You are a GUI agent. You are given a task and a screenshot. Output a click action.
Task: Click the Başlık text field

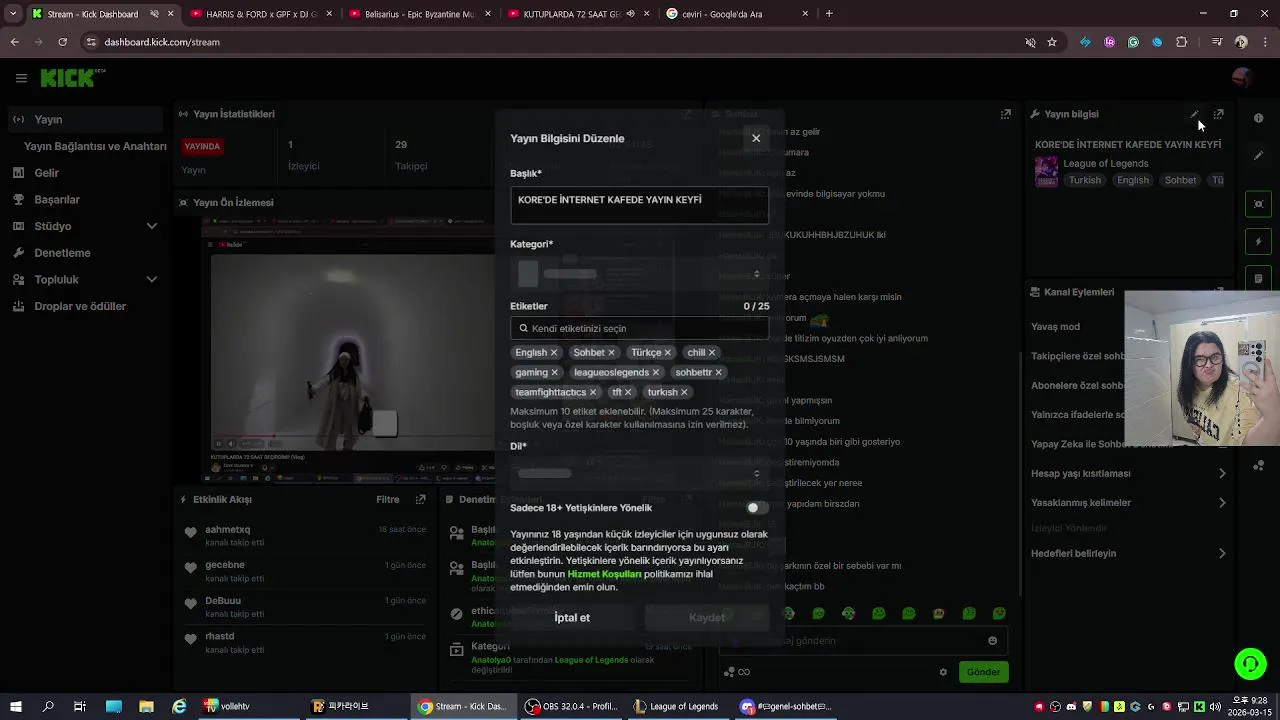pyautogui.click(x=639, y=205)
